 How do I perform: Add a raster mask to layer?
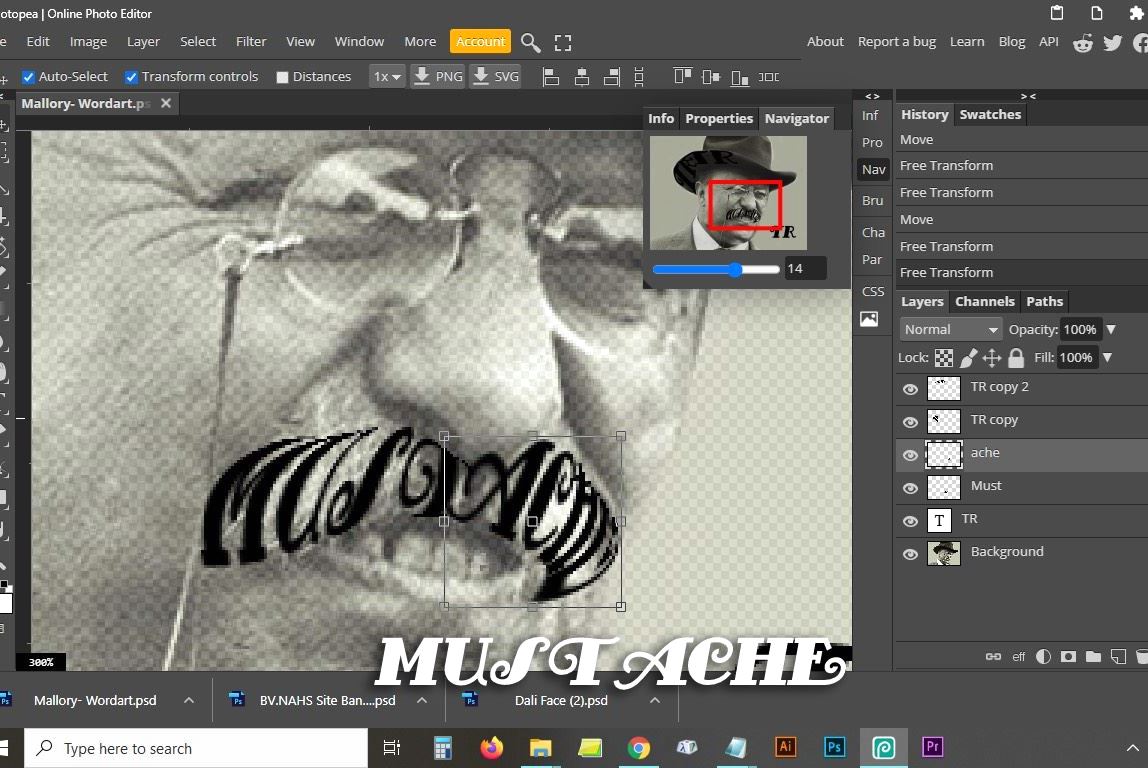coord(1068,657)
